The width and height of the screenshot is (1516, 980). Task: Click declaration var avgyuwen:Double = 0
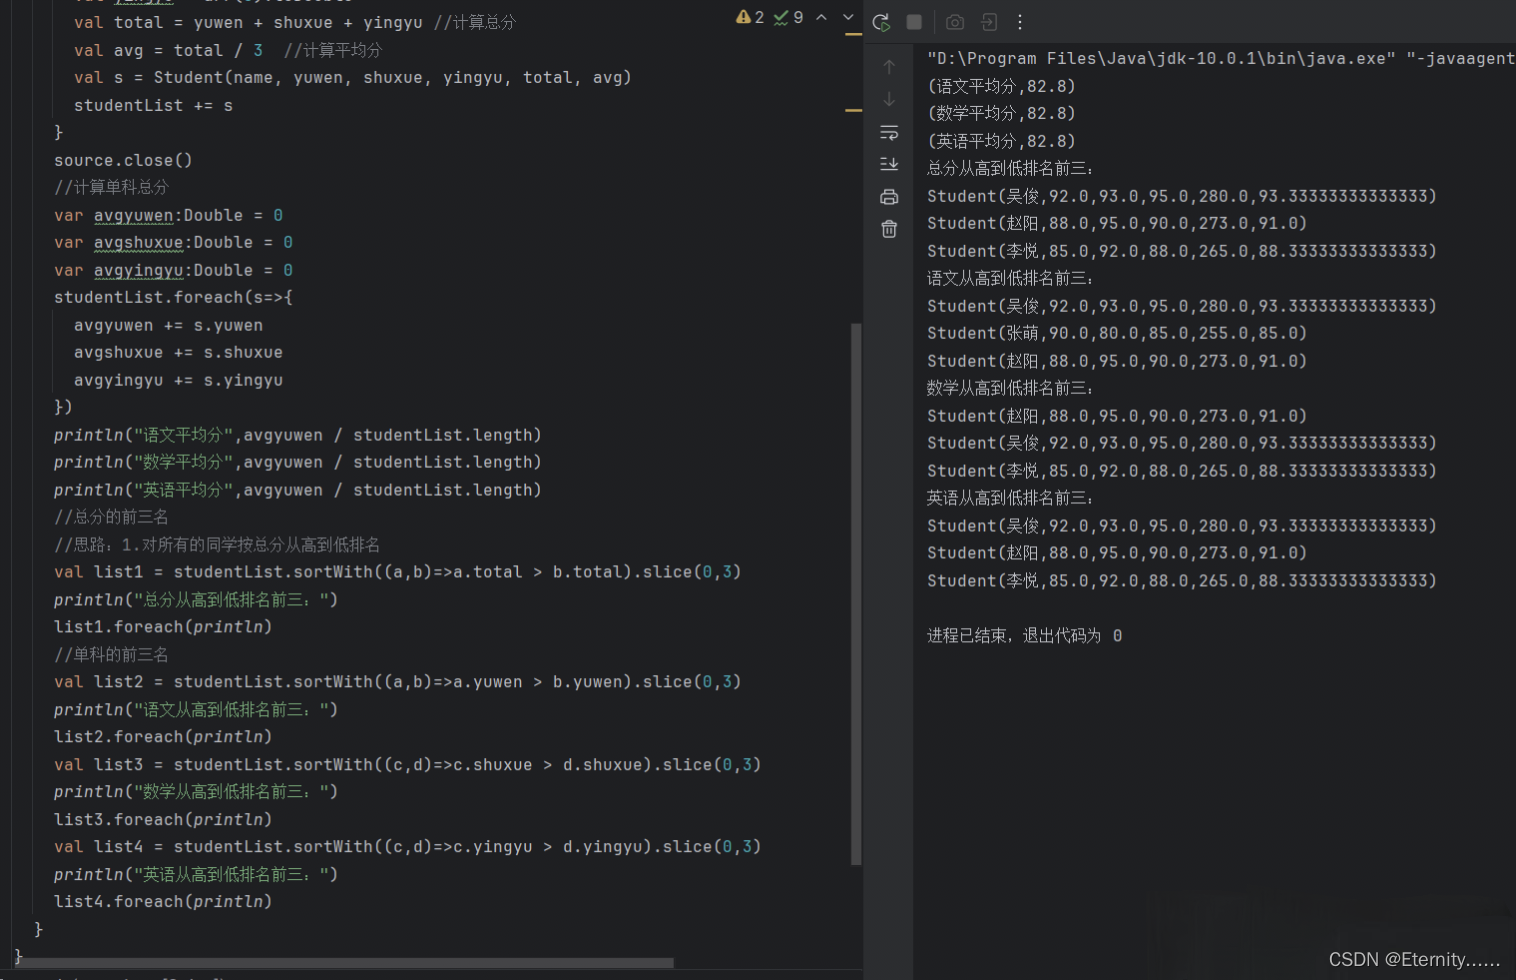tap(168, 215)
